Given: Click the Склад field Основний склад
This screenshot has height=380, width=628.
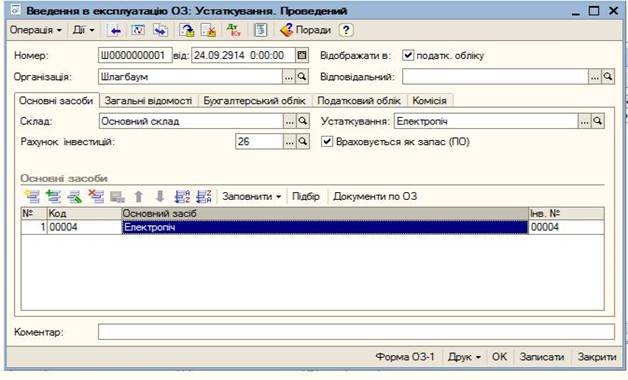Looking at the screenshot, I should coord(191,121).
